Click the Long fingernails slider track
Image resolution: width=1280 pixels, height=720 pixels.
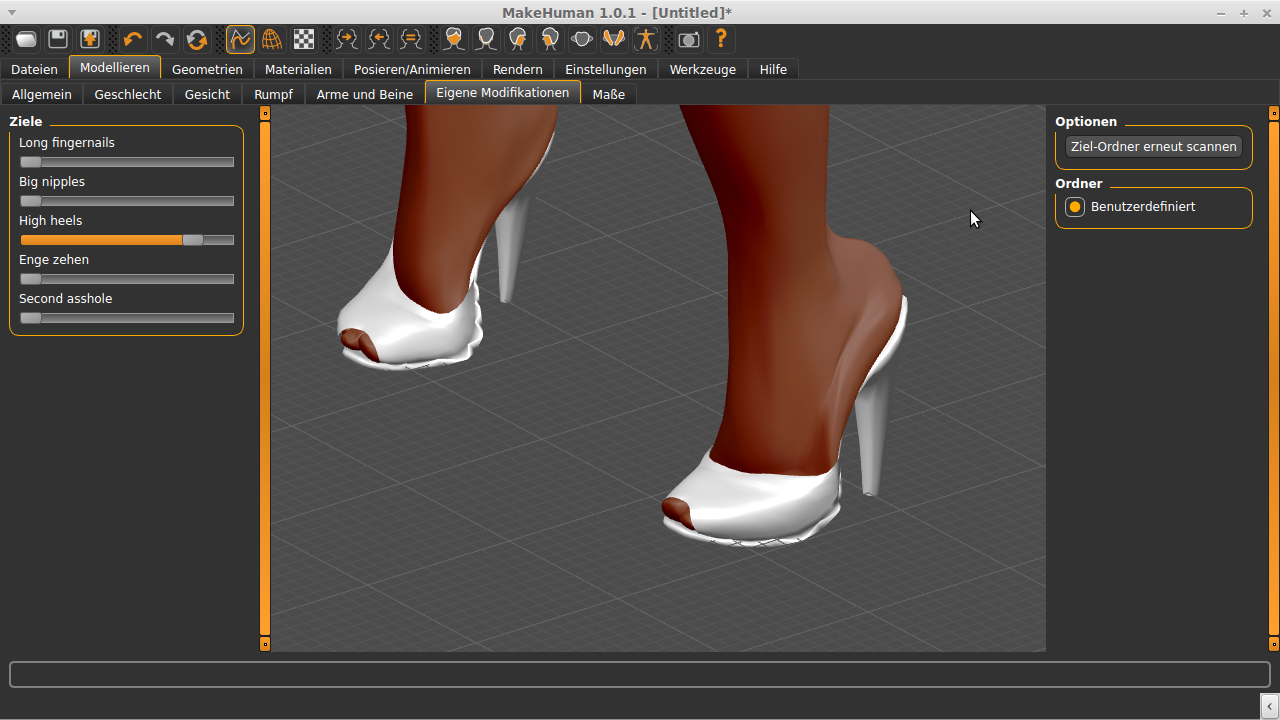point(127,162)
